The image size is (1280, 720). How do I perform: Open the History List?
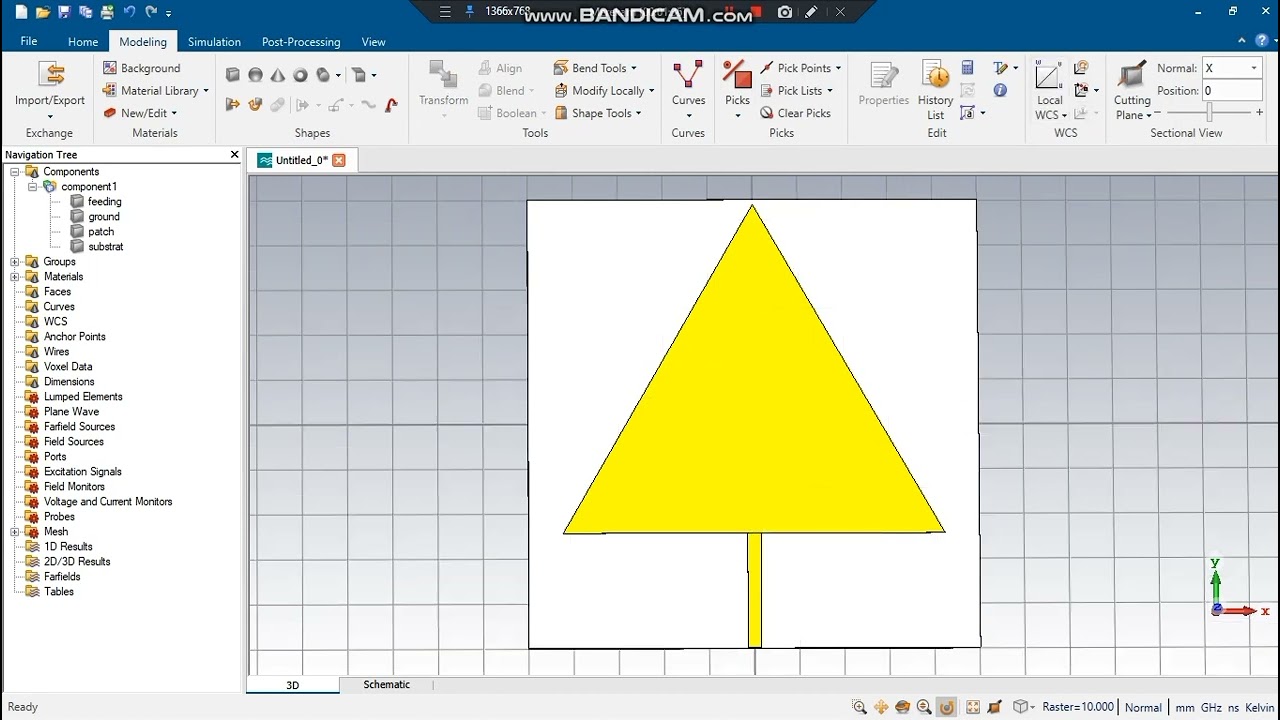[x=936, y=90]
